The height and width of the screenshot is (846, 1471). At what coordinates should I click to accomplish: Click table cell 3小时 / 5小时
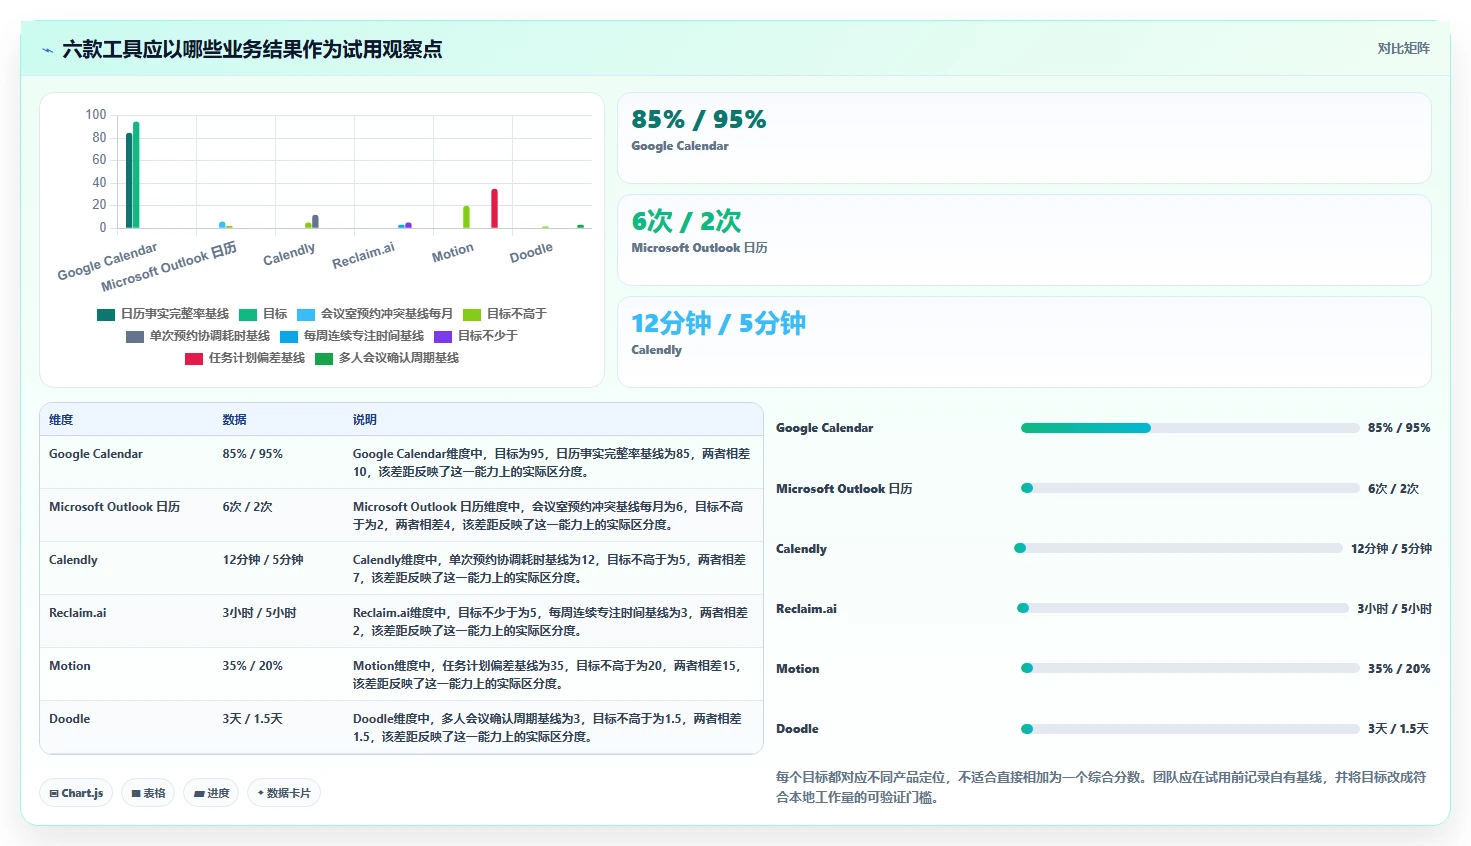pyautogui.click(x=260, y=613)
